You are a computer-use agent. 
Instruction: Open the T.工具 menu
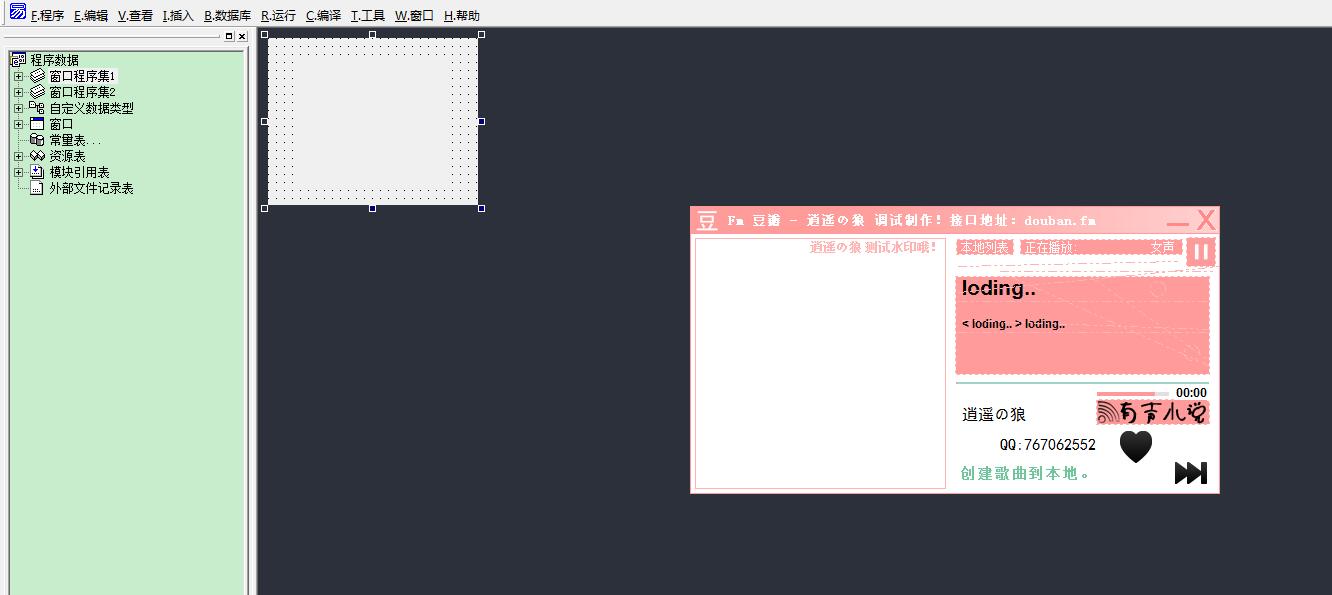tap(367, 16)
